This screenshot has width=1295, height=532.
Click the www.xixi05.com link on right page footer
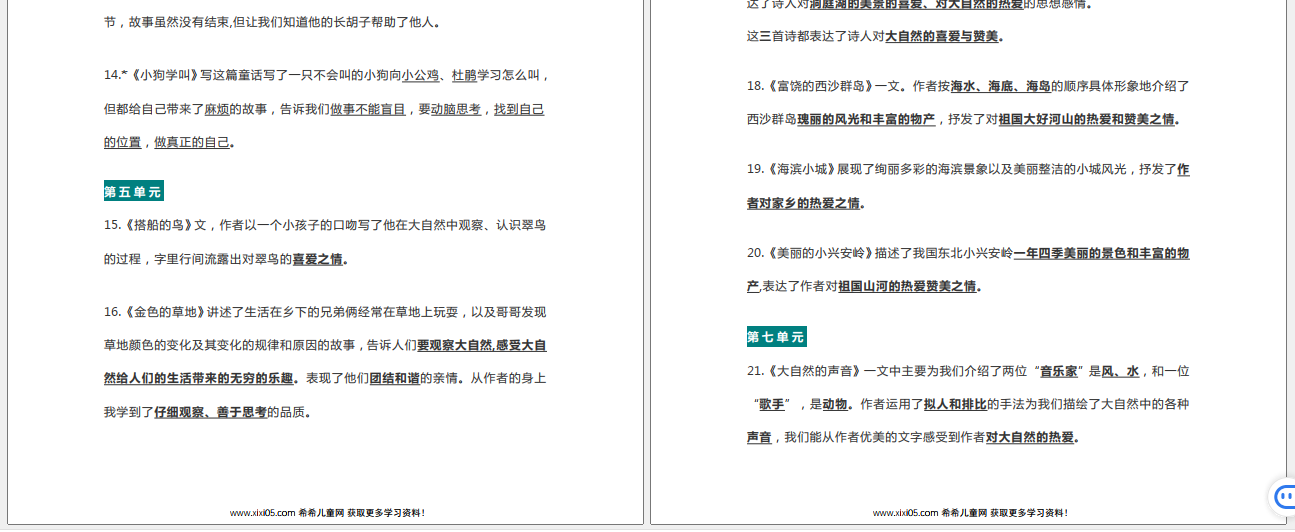coord(905,513)
